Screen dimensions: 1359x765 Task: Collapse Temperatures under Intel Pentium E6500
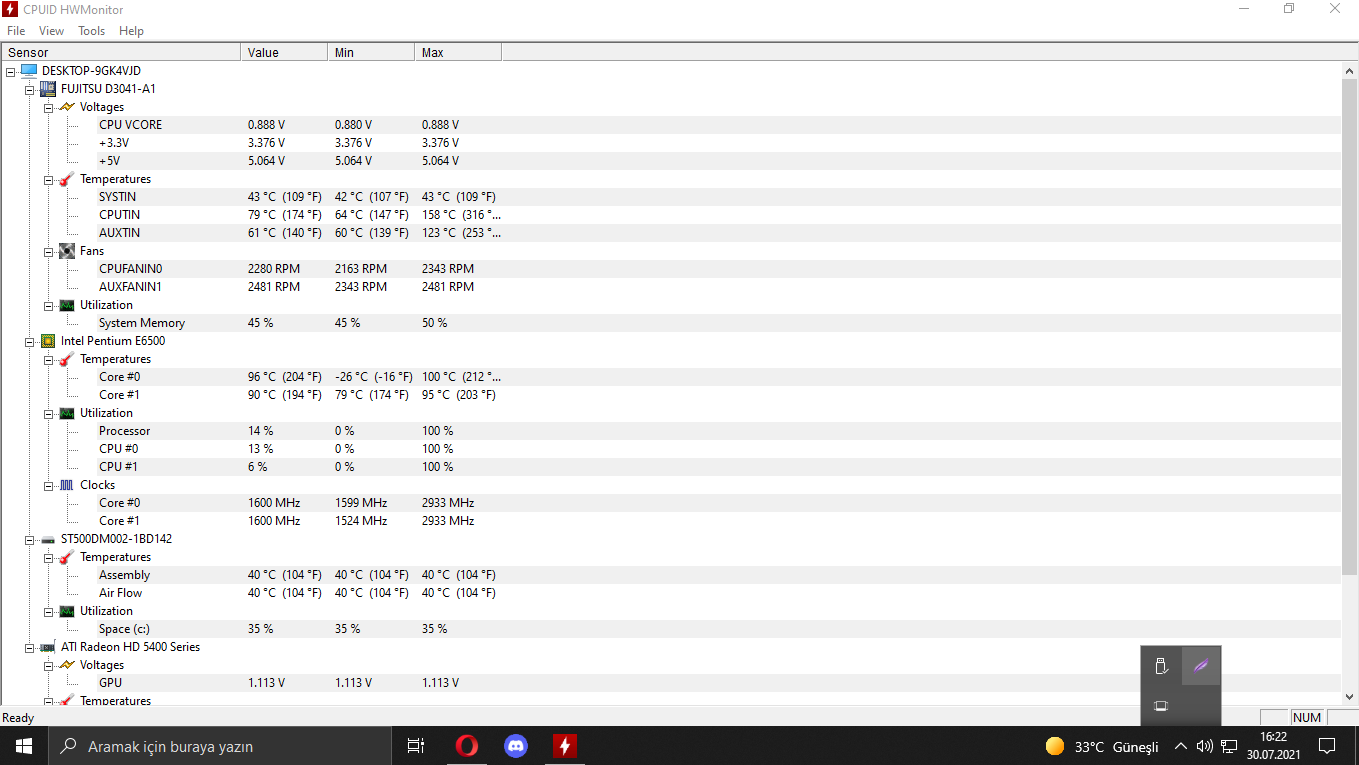tap(48, 360)
